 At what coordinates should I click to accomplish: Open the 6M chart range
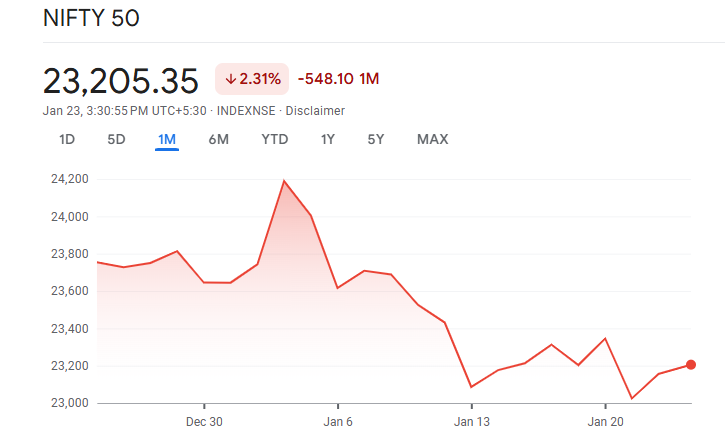point(218,139)
